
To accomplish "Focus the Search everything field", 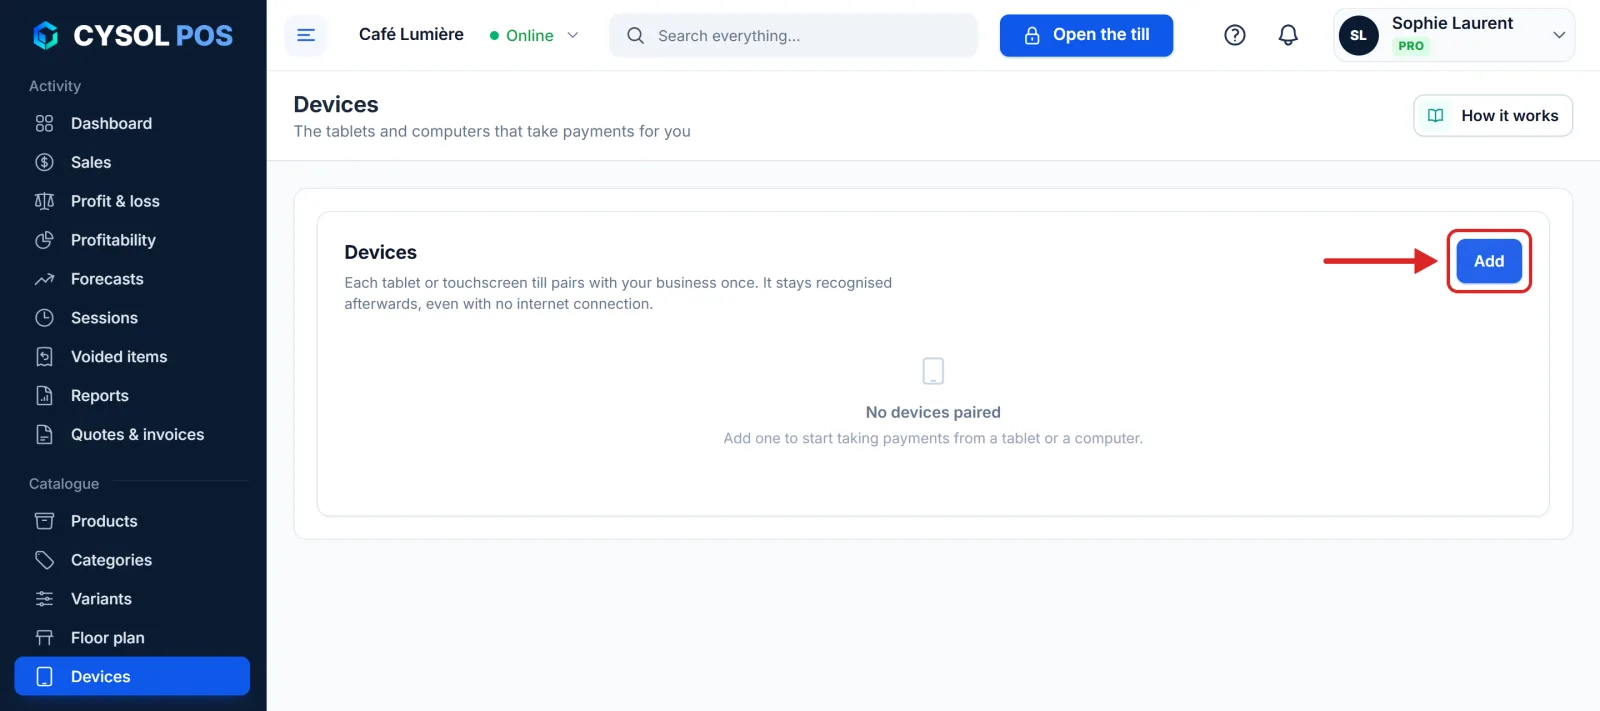I will (793, 35).
